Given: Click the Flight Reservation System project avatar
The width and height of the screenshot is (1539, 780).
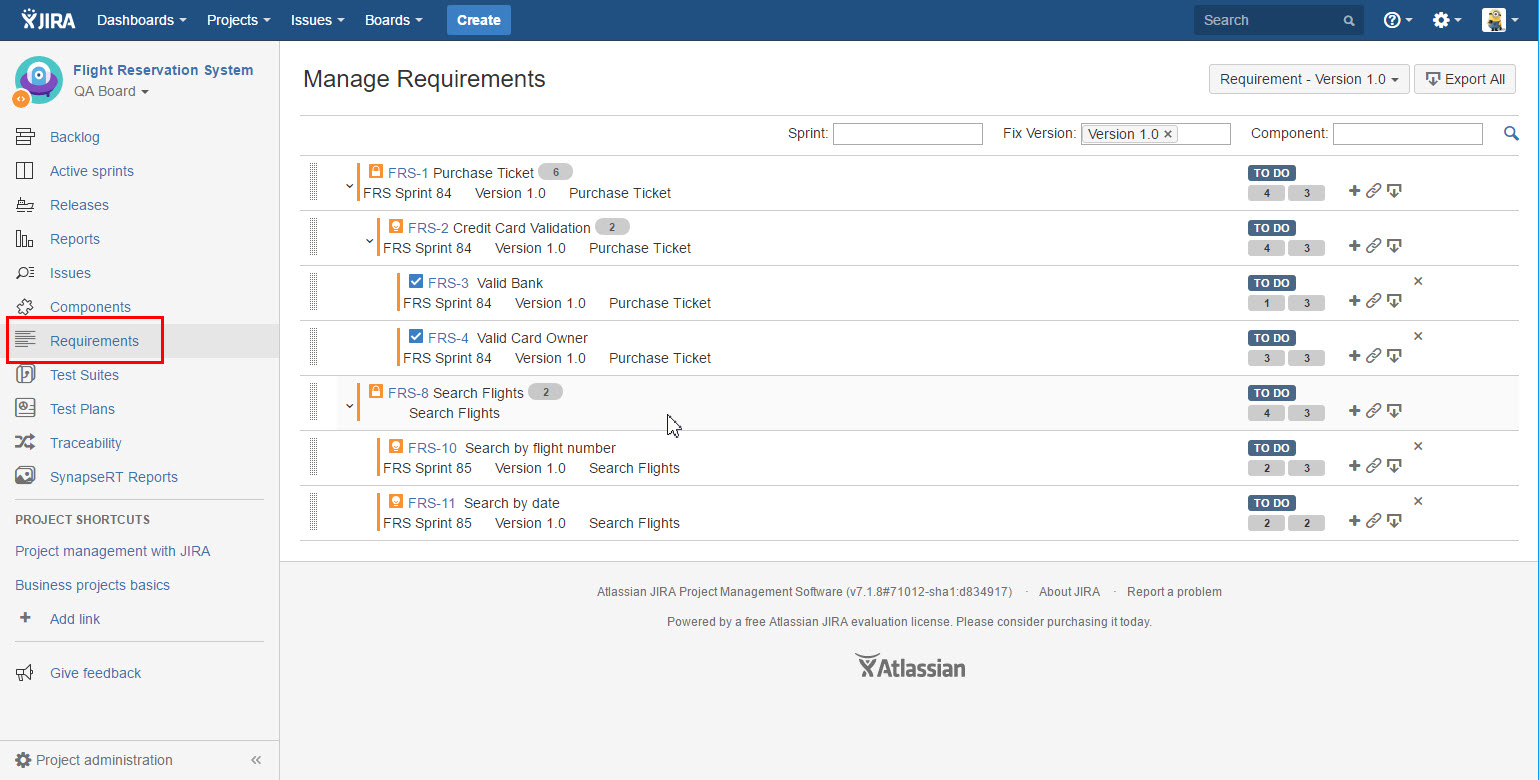Looking at the screenshot, I should [38, 80].
